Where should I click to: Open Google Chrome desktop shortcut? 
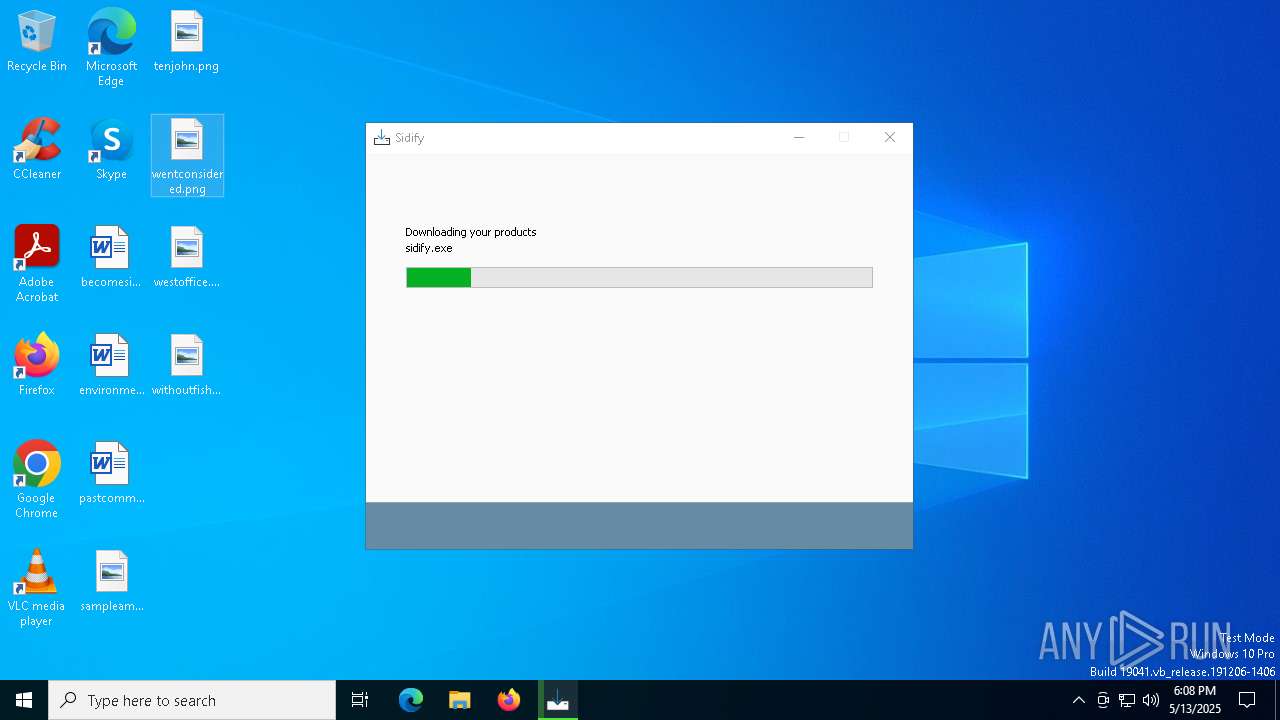[x=37, y=480]
